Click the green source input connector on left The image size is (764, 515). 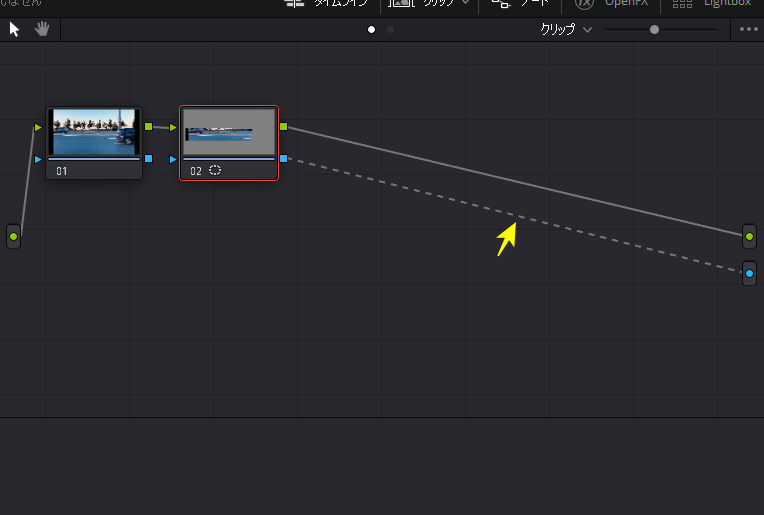(x=14, y=236)
